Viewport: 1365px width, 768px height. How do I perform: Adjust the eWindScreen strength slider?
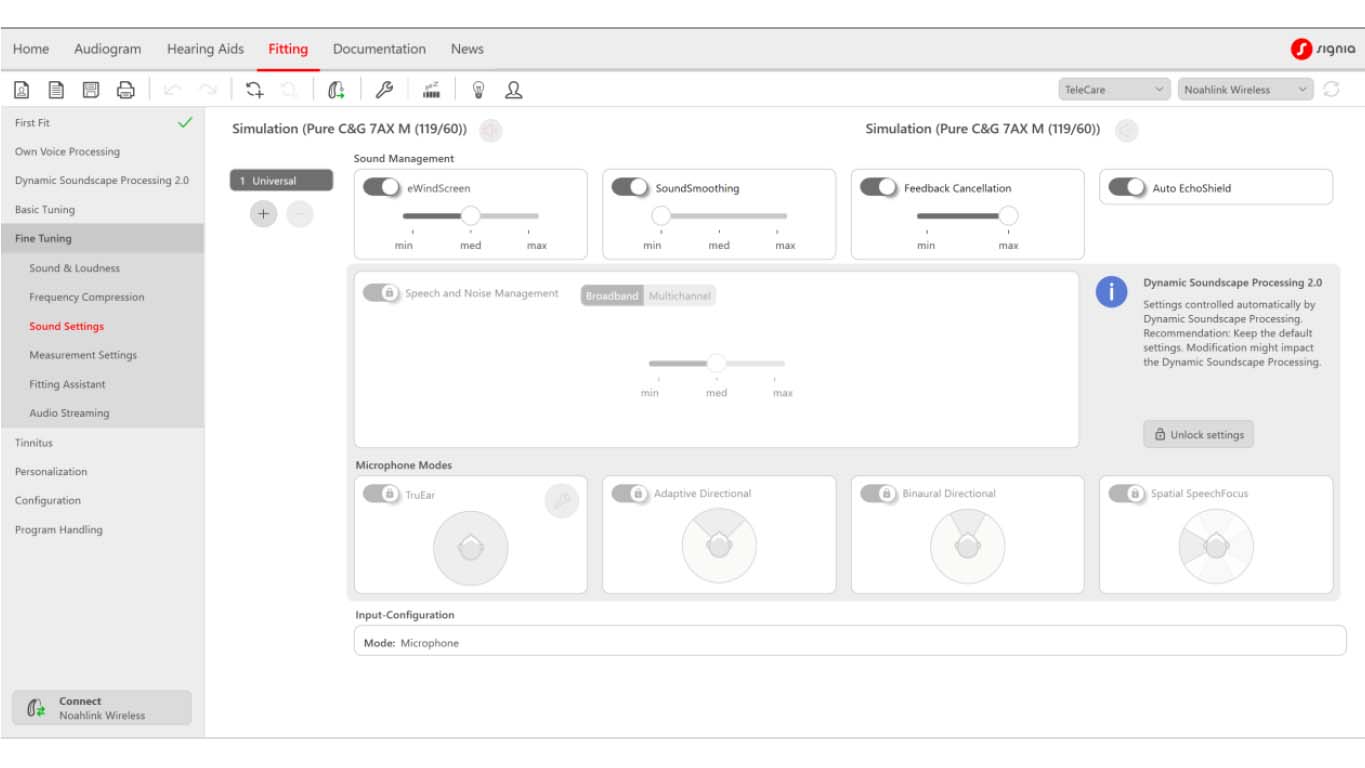tap(471, 216)
